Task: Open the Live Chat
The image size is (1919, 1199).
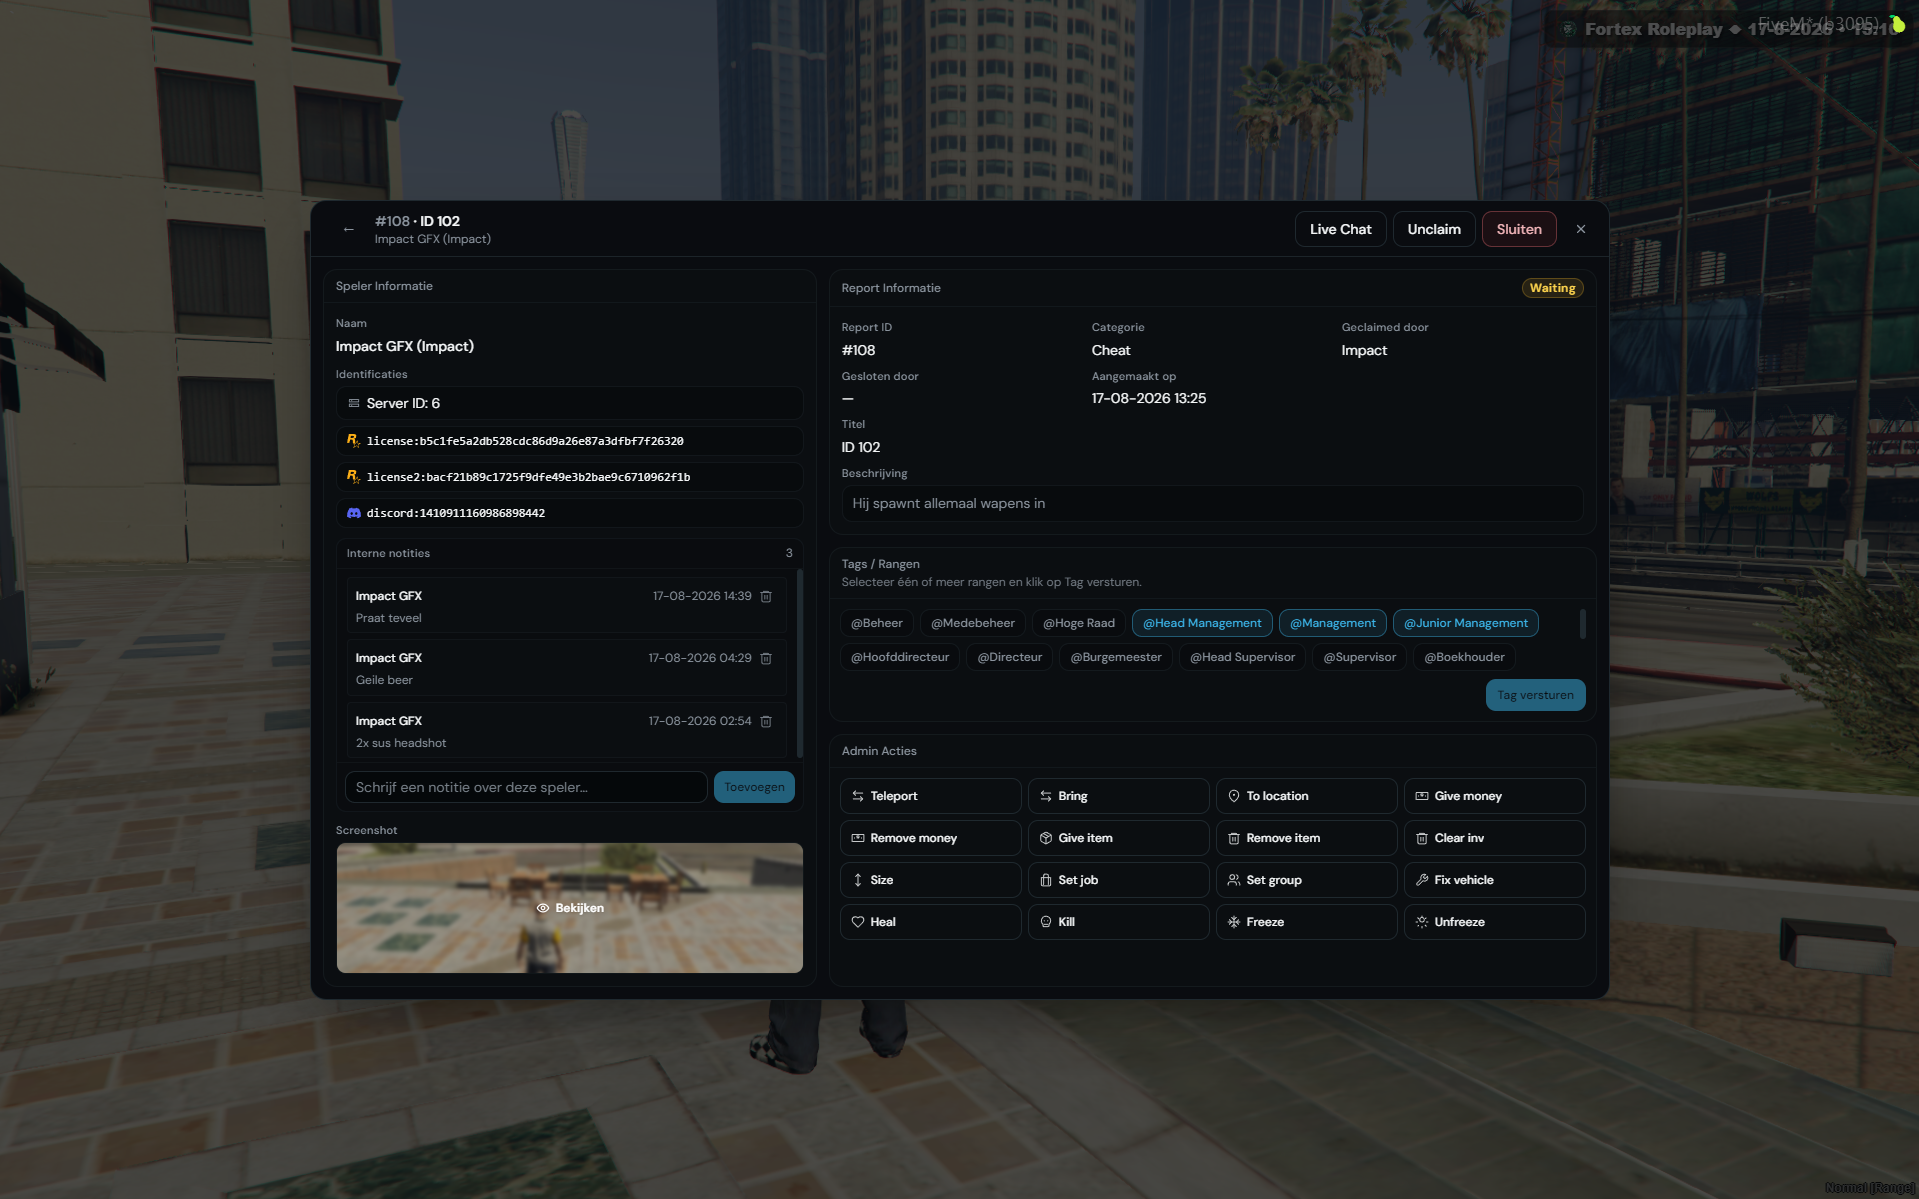Action: click(x=1340, y=229)
